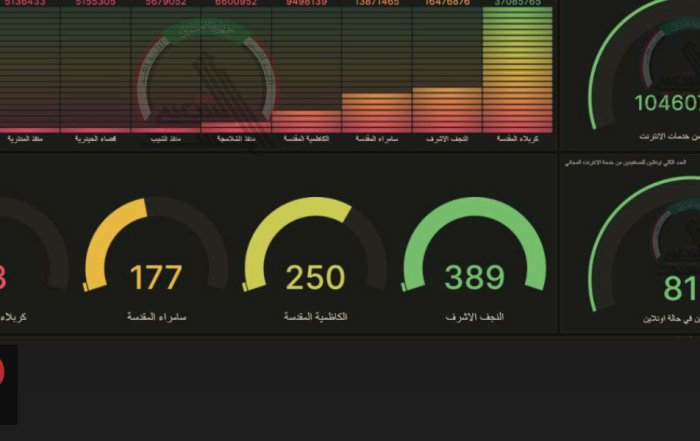Click the منفذ الشيب axis label
The width and height of the screenshot is (700, 441).
click(166, 139)
